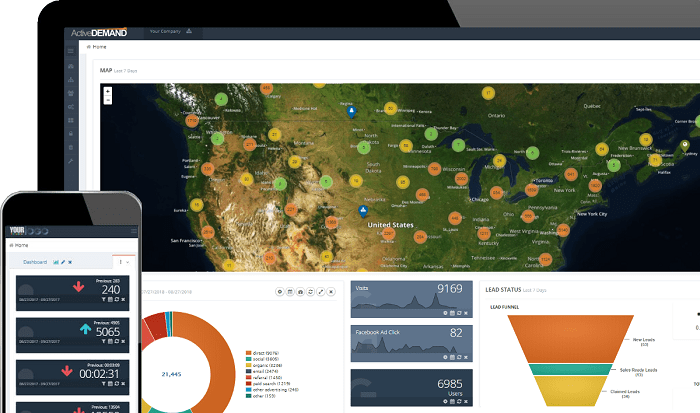Open the calendar date picker on donut chart
This screenshot has width=700, height=413.
291,290
